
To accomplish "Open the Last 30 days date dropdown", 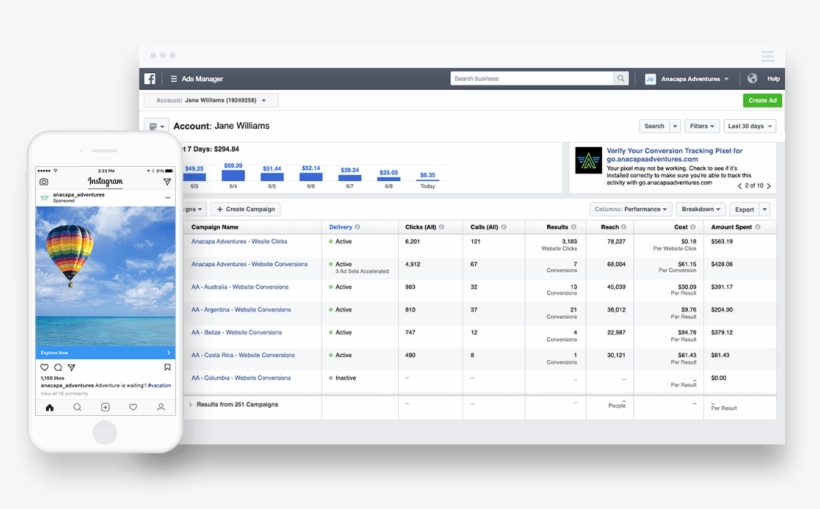I will [x=750, y=126].
